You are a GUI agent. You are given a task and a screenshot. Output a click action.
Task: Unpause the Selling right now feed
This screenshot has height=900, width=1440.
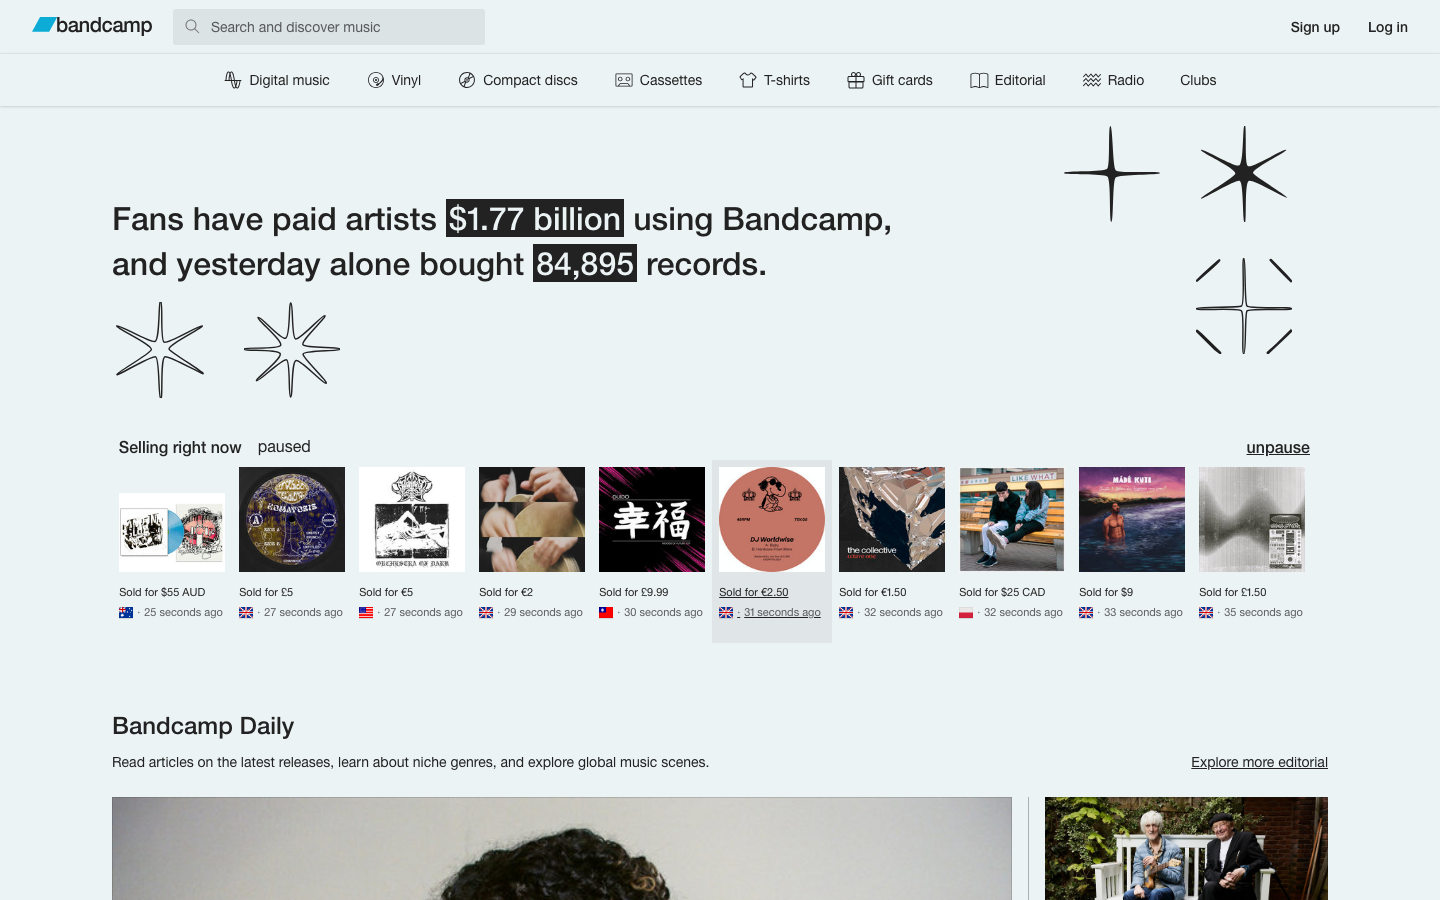tap(1278, 447)
